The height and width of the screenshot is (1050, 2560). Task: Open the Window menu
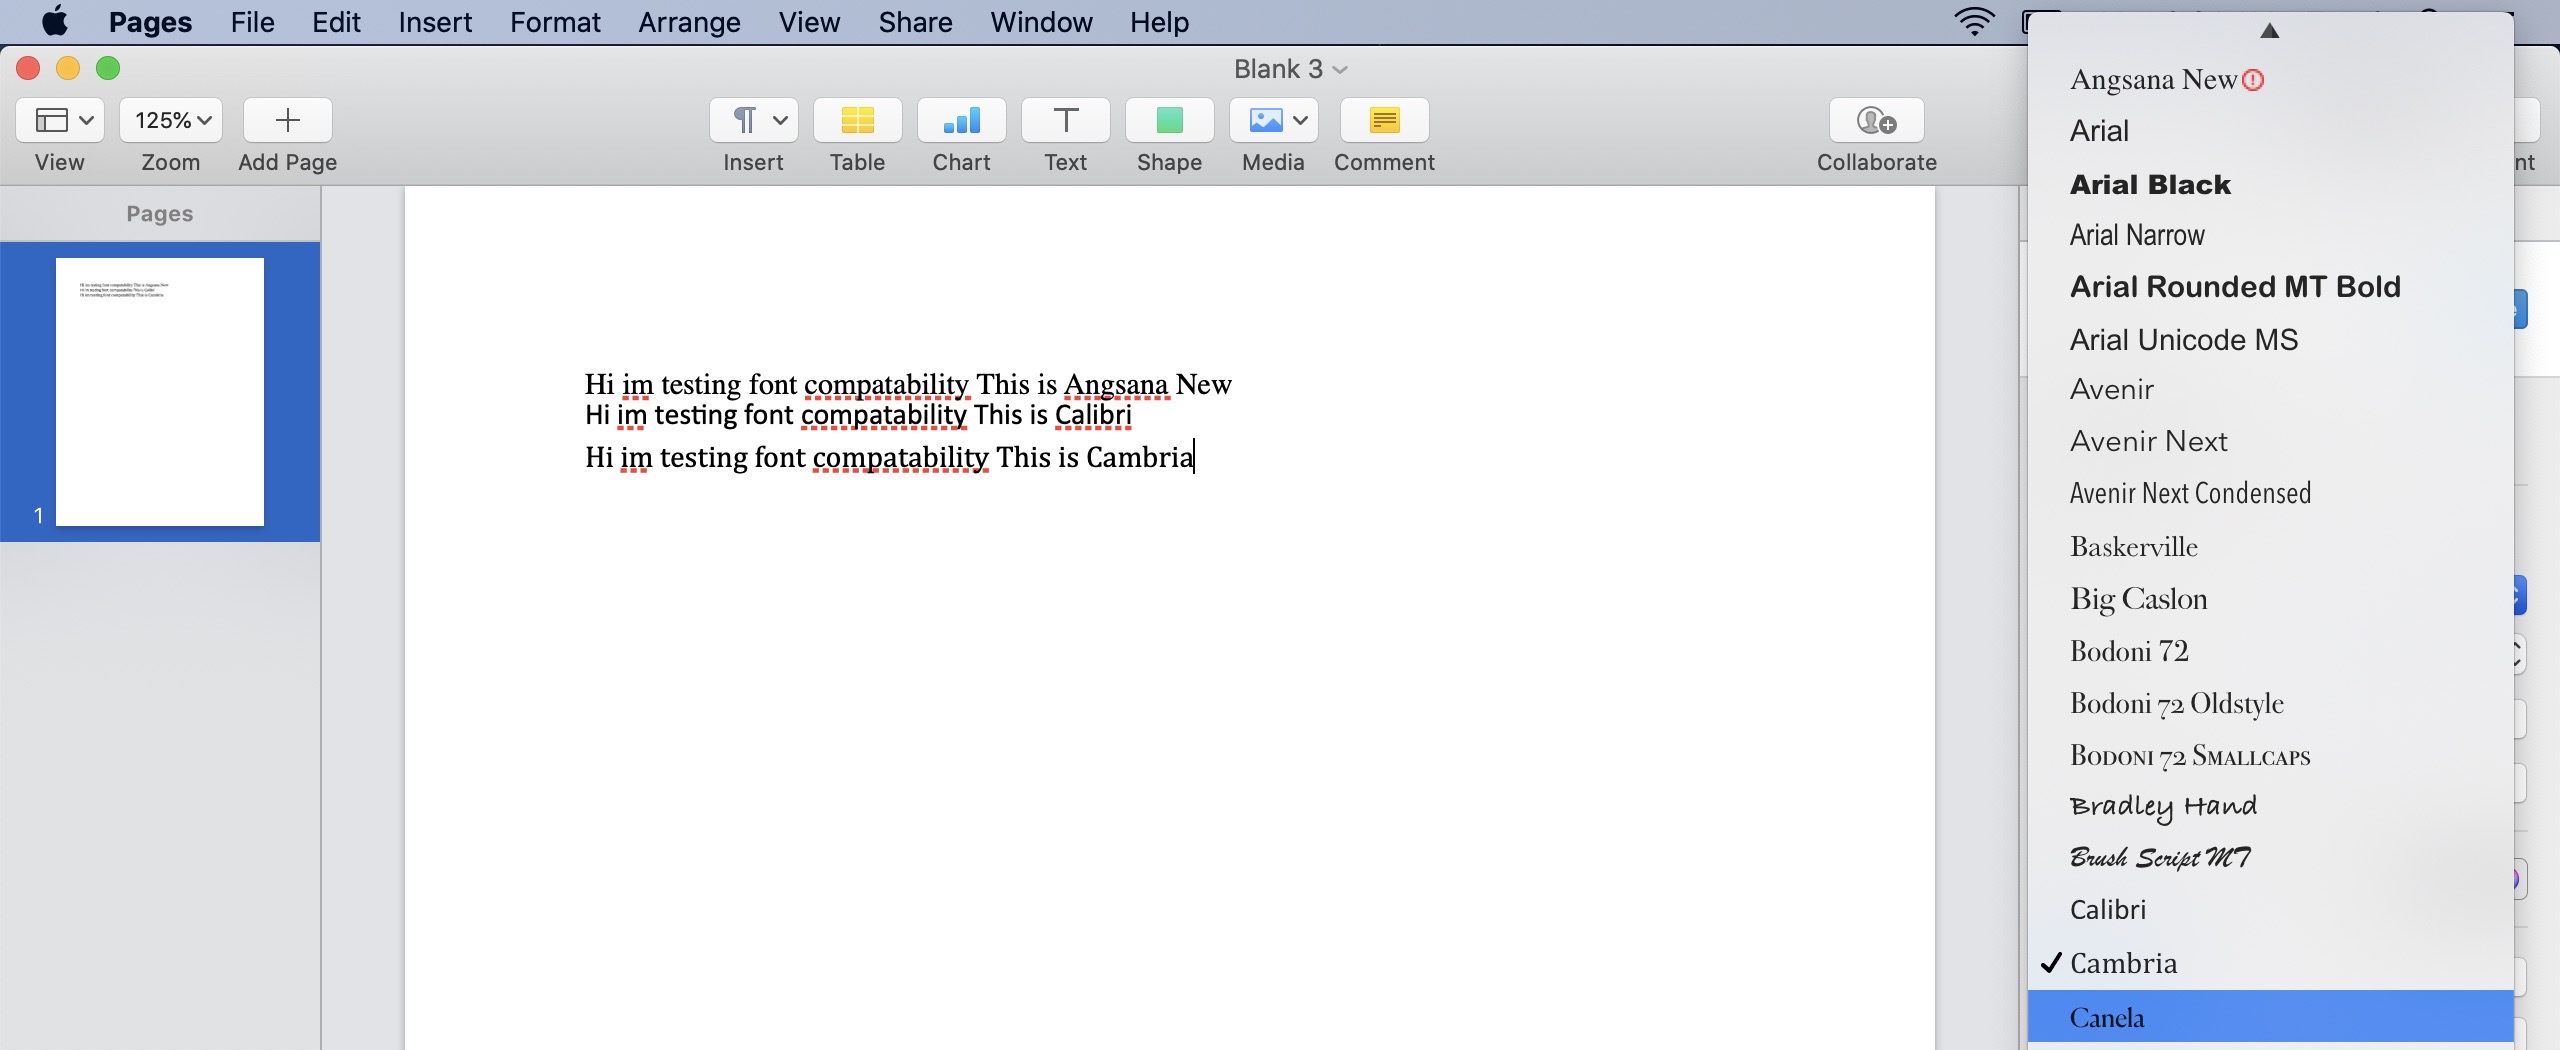(x=1041, y=22)
